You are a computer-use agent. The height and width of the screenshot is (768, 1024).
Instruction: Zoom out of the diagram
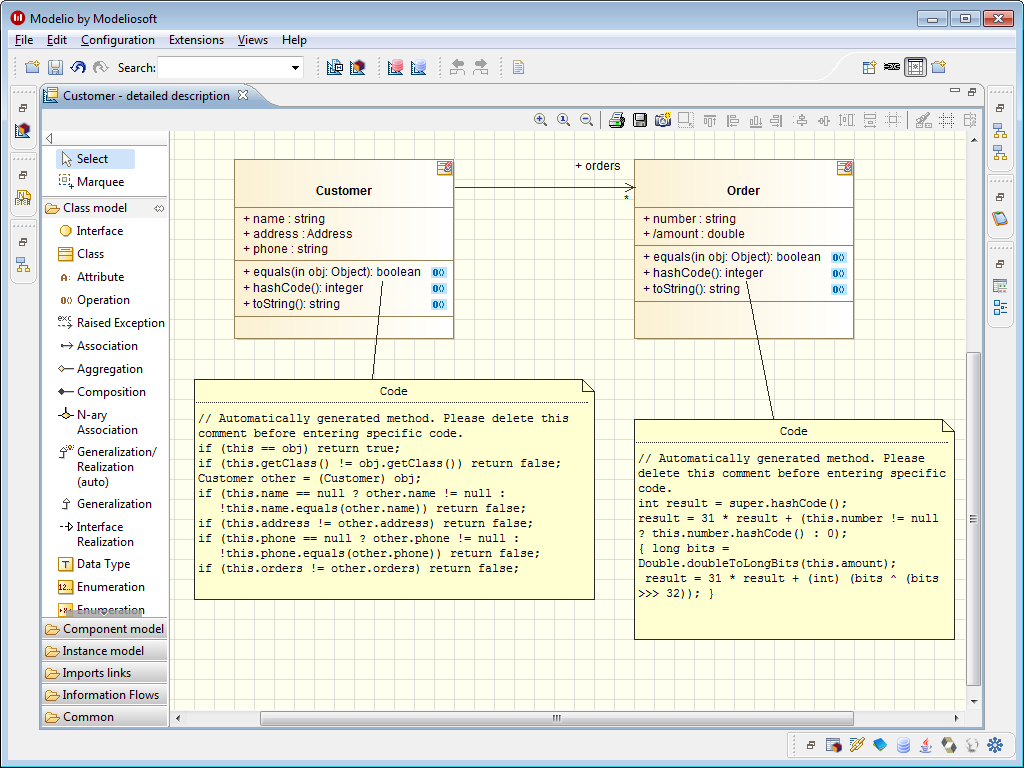click(586, 120)
